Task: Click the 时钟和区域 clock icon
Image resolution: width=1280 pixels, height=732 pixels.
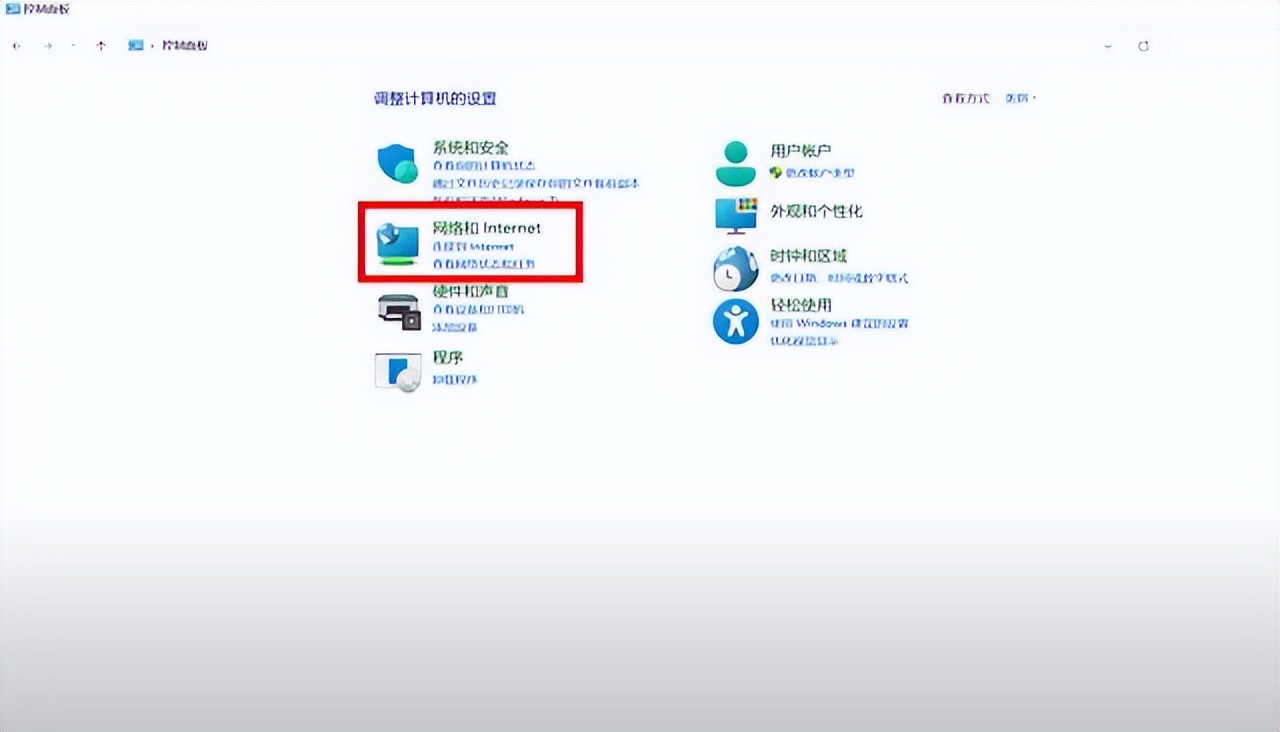Action: tap(735, 268)
